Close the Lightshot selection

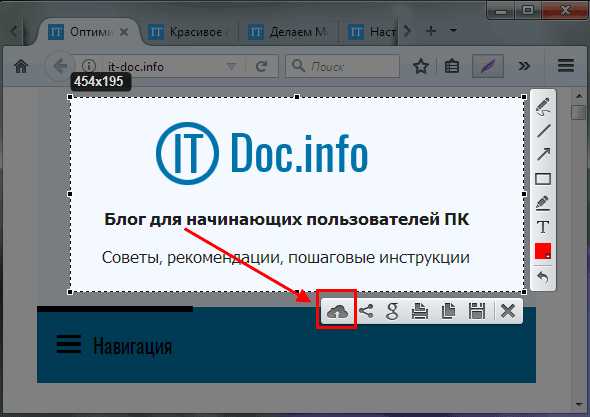[508, 311]
